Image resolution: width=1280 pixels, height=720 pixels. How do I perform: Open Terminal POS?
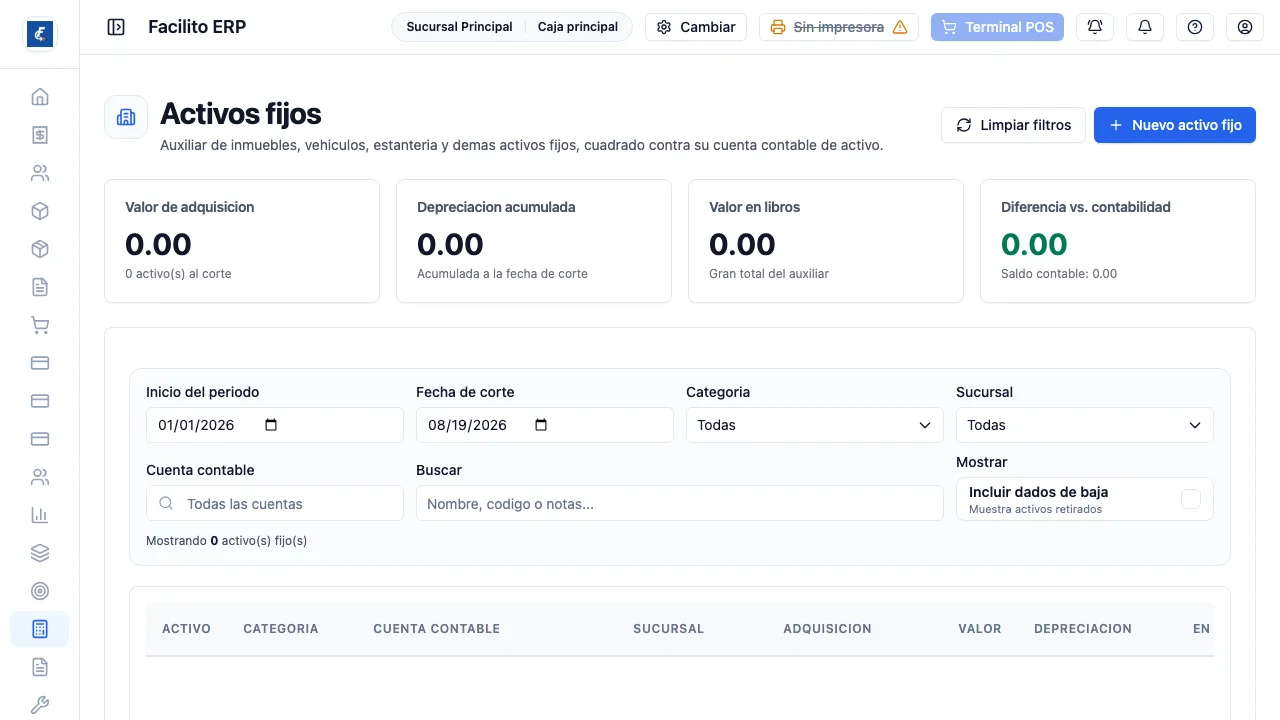997,27
